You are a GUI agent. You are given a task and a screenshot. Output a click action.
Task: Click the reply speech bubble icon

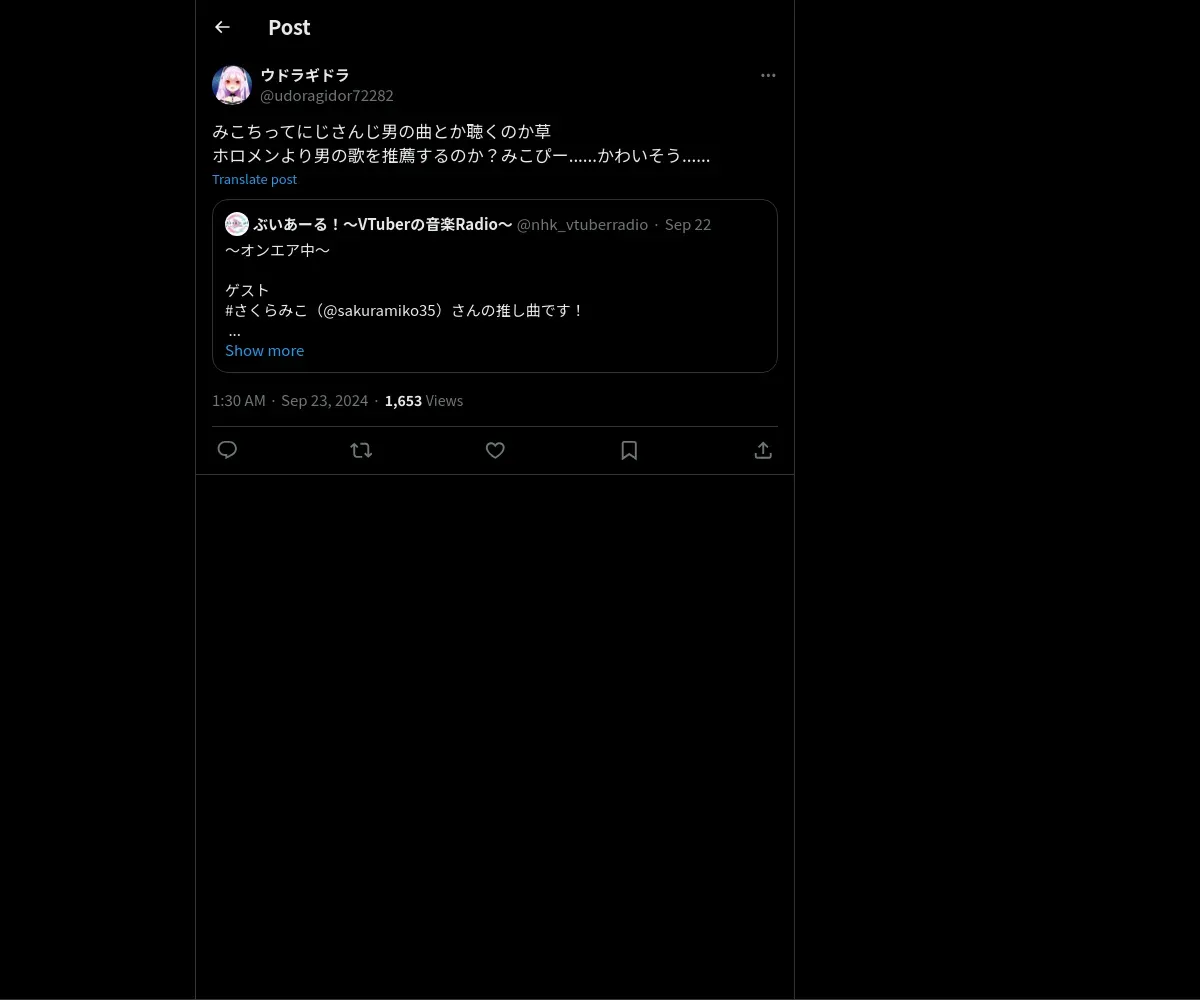coord(227,450)
